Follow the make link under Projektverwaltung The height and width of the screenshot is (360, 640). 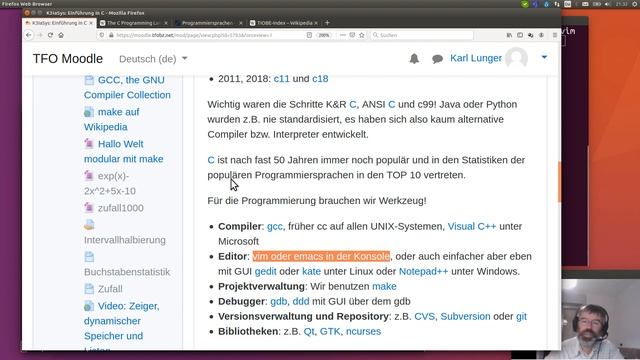384,287
